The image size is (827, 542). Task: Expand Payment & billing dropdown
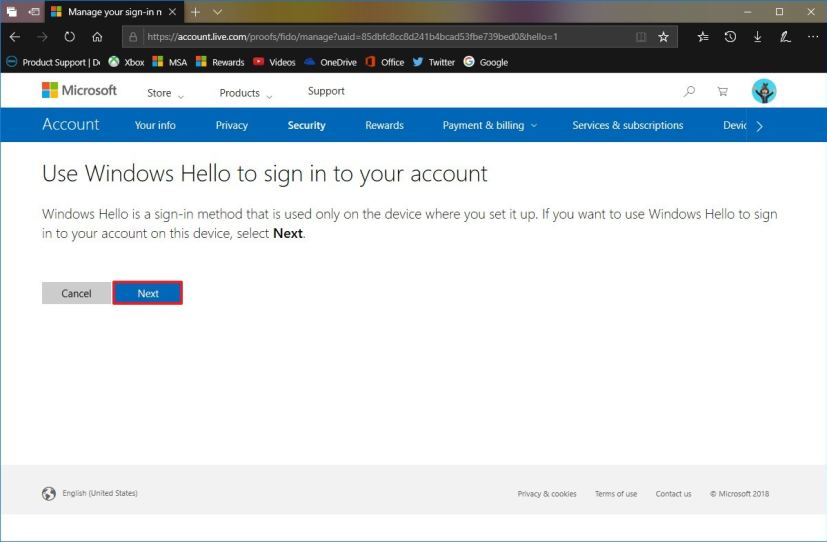[489, 125]
